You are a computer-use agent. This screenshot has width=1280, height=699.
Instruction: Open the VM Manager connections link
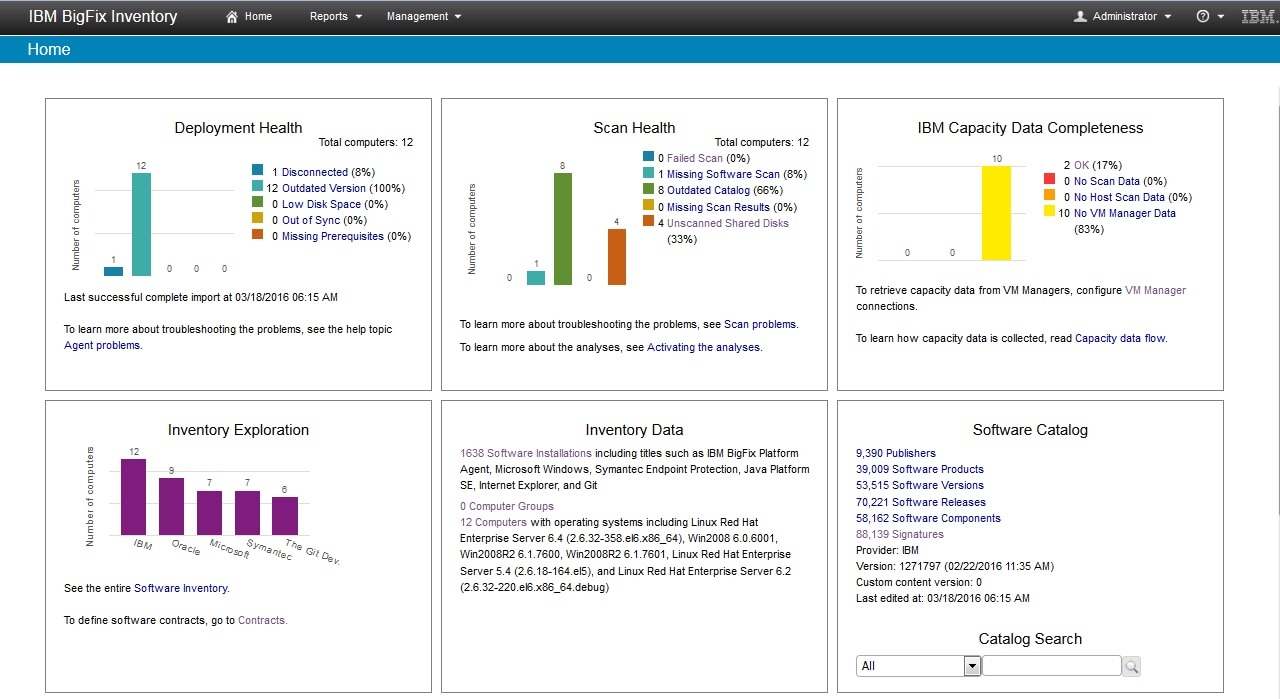click(x=1155, y=290)
